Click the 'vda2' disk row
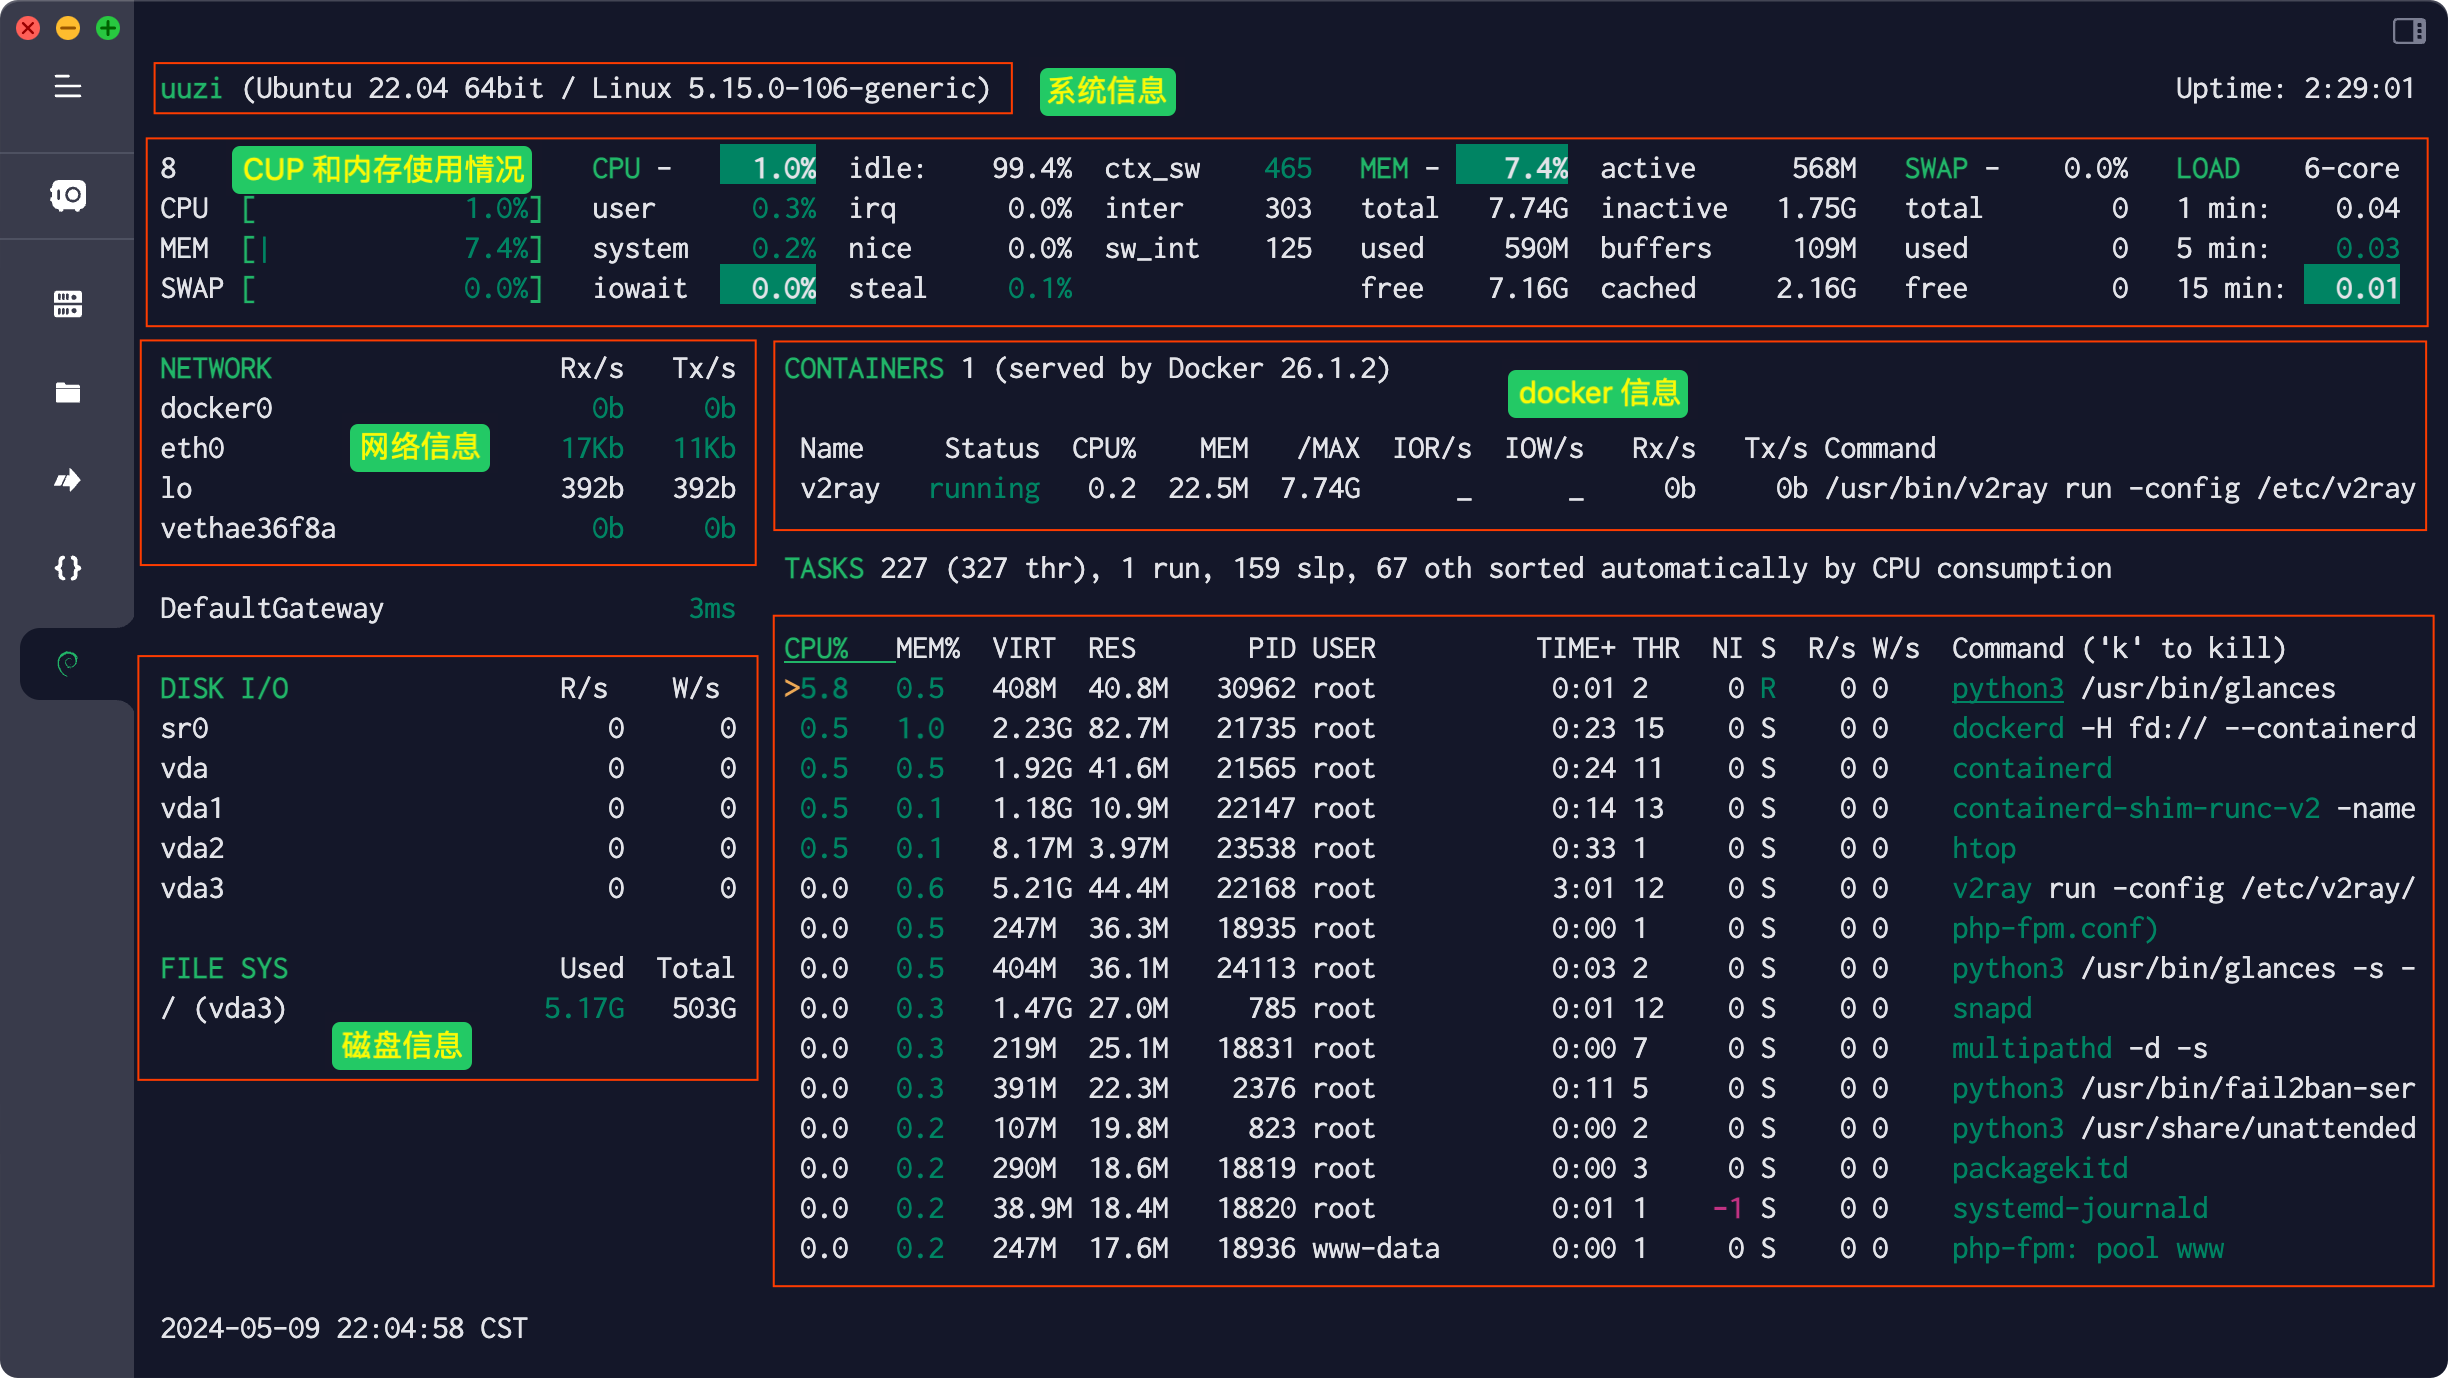 448,848
